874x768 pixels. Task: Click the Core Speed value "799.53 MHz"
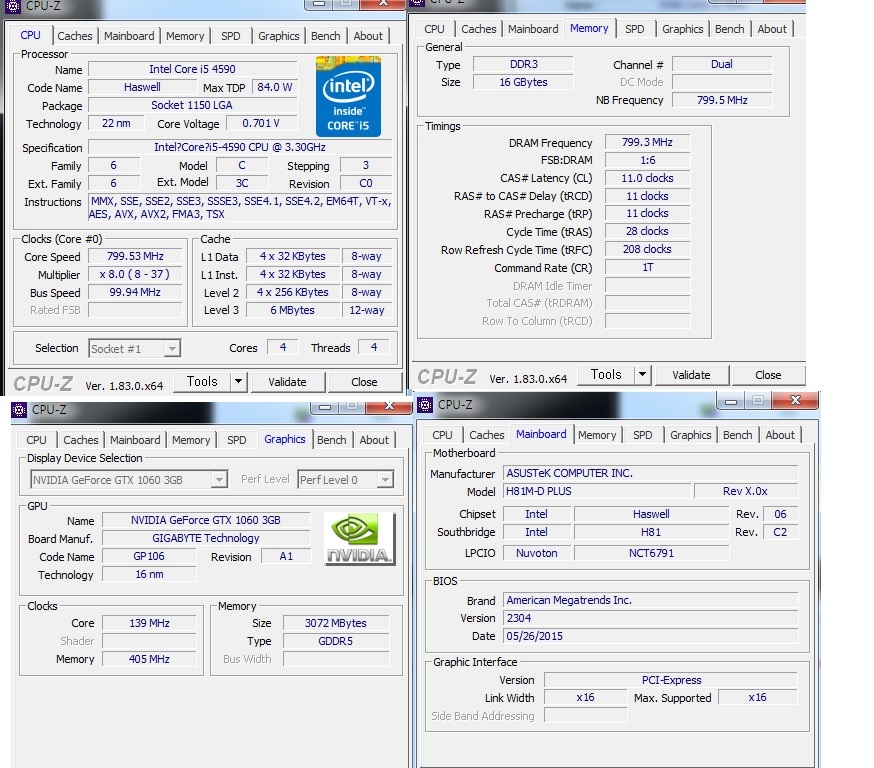(135, 256)
